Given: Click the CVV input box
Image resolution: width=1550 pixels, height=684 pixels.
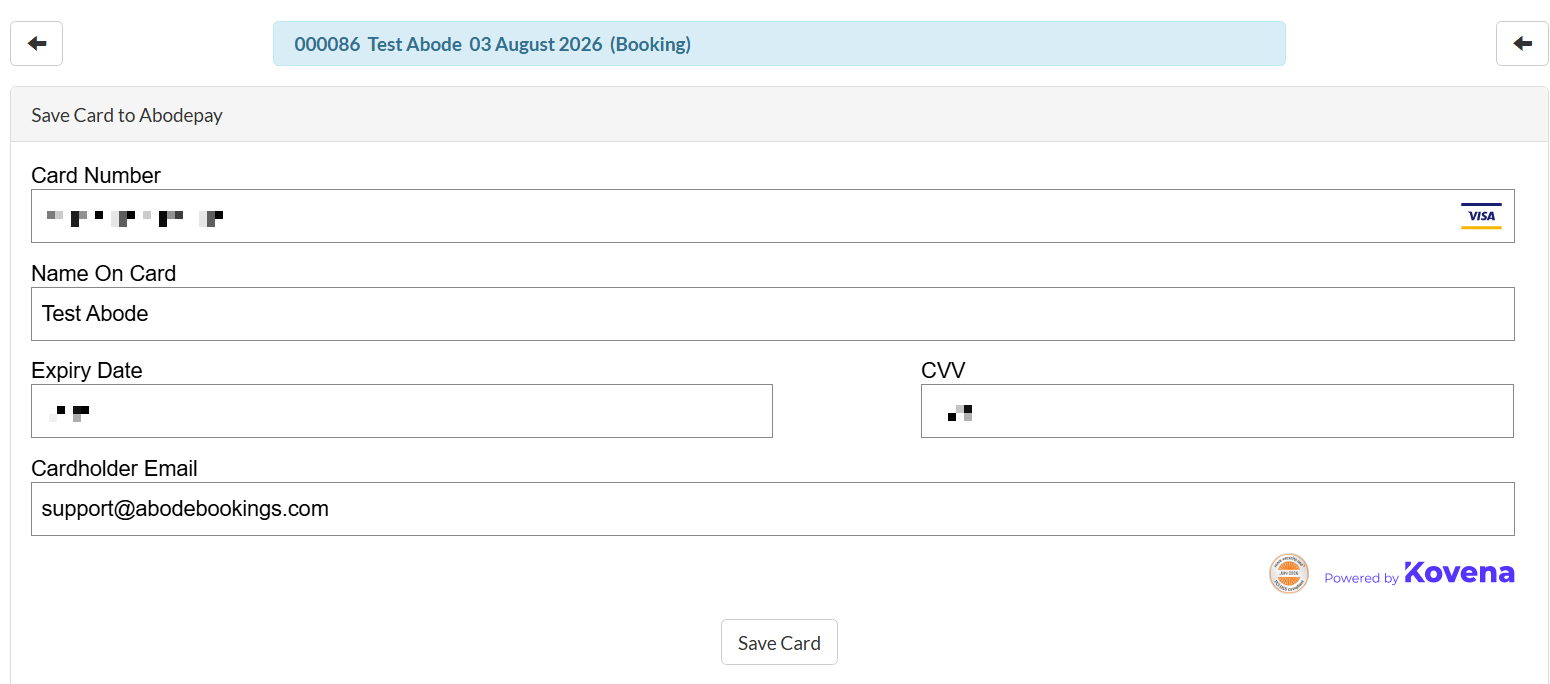Looking at the screenshot, I should [x=1217, y=411].
